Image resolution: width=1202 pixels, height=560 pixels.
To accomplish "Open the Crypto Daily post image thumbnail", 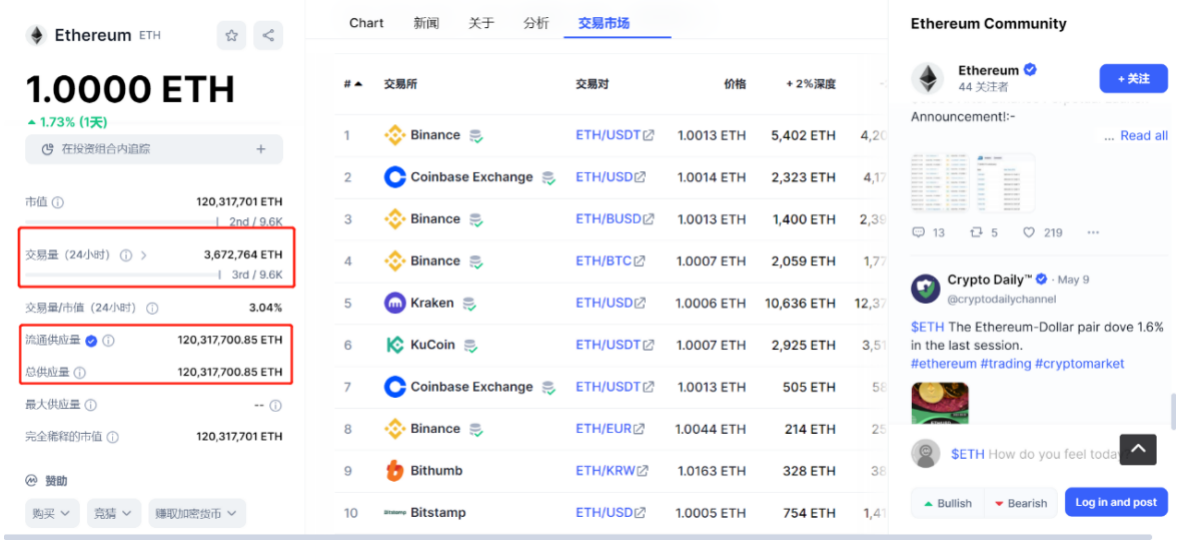I will pos(940,404).
